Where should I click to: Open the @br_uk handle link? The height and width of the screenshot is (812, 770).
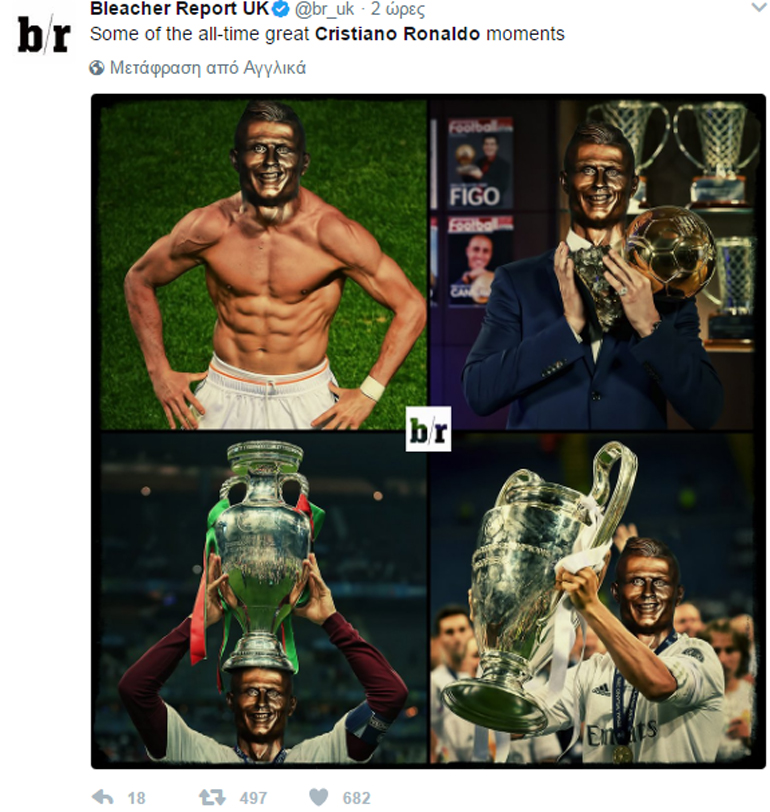click(325, 9)
